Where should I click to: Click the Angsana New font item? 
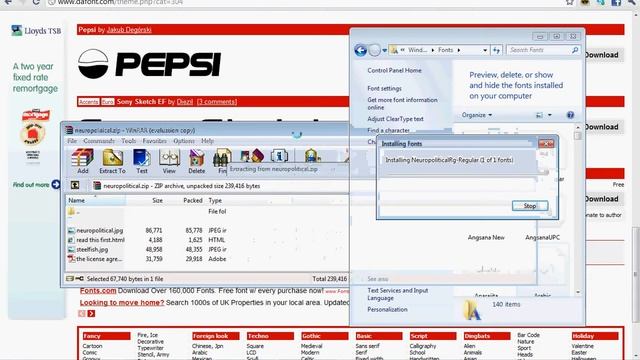[x=486, y=237]
